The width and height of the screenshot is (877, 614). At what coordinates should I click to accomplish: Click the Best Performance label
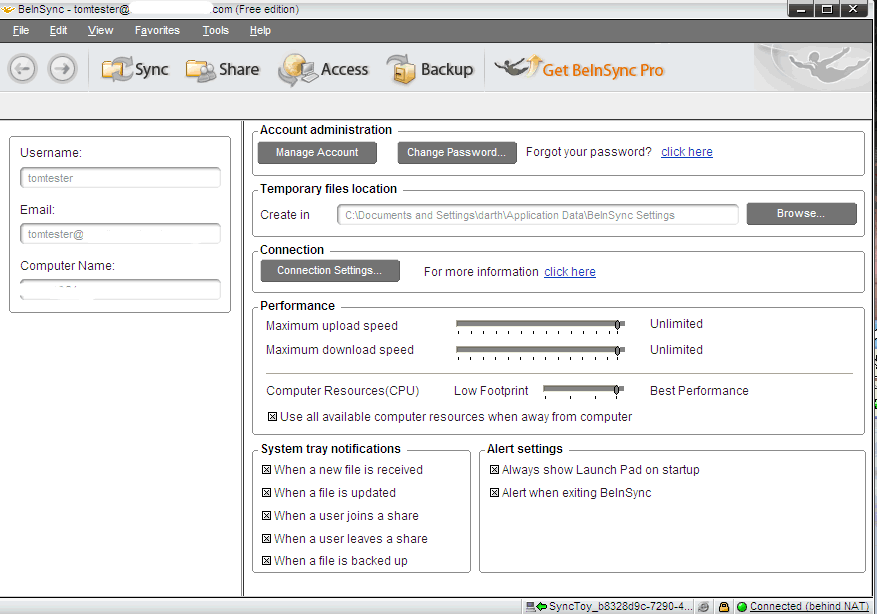[x=699, y=390]
